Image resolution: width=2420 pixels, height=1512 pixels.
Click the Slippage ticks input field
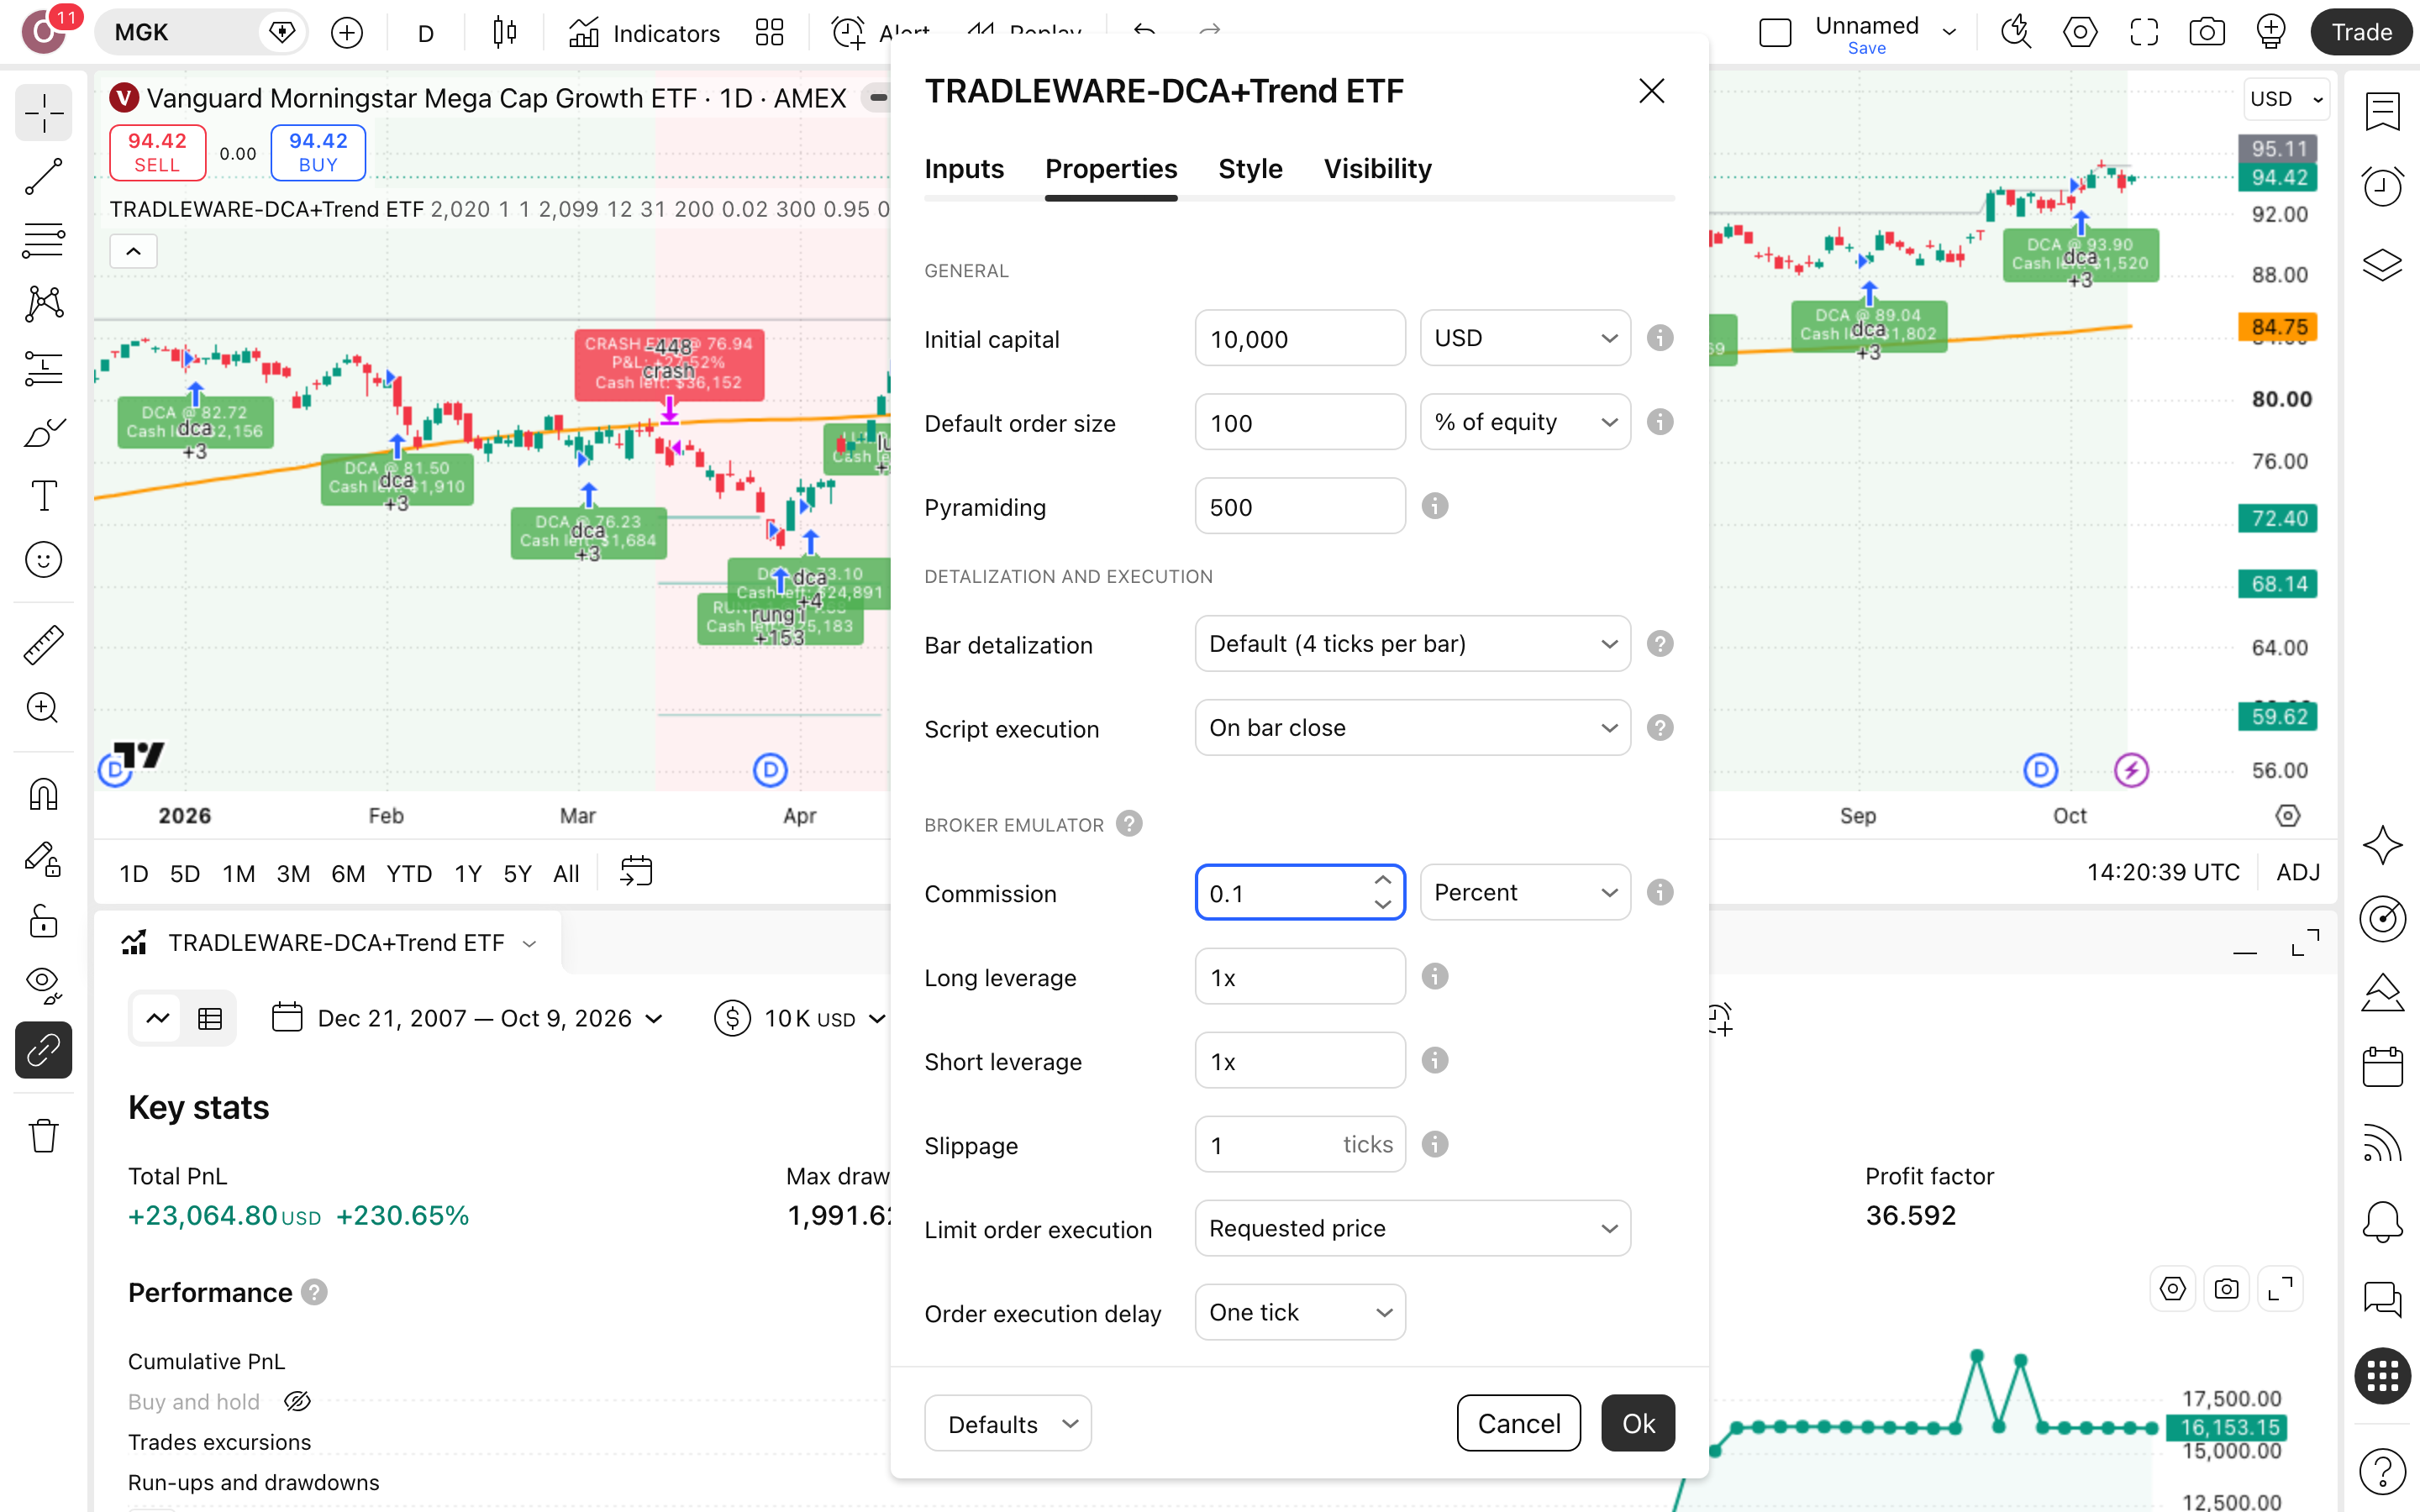click(x=1299, y=1144)
